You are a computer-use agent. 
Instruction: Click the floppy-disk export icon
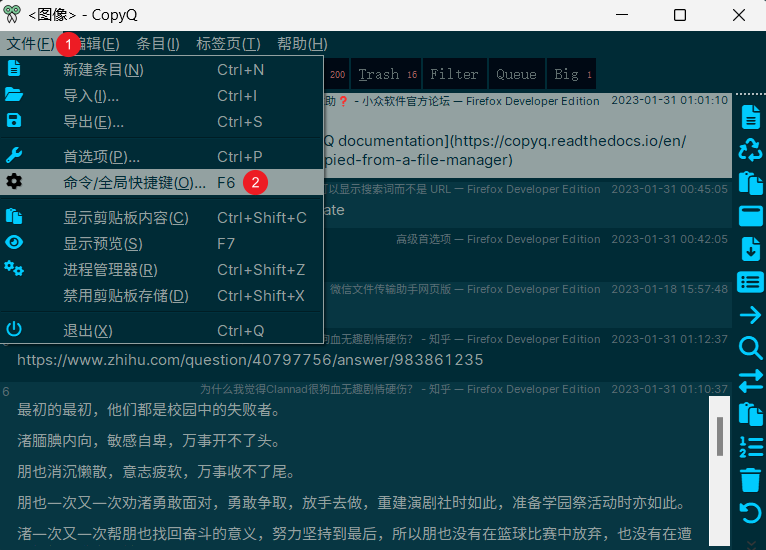point(14,120)
